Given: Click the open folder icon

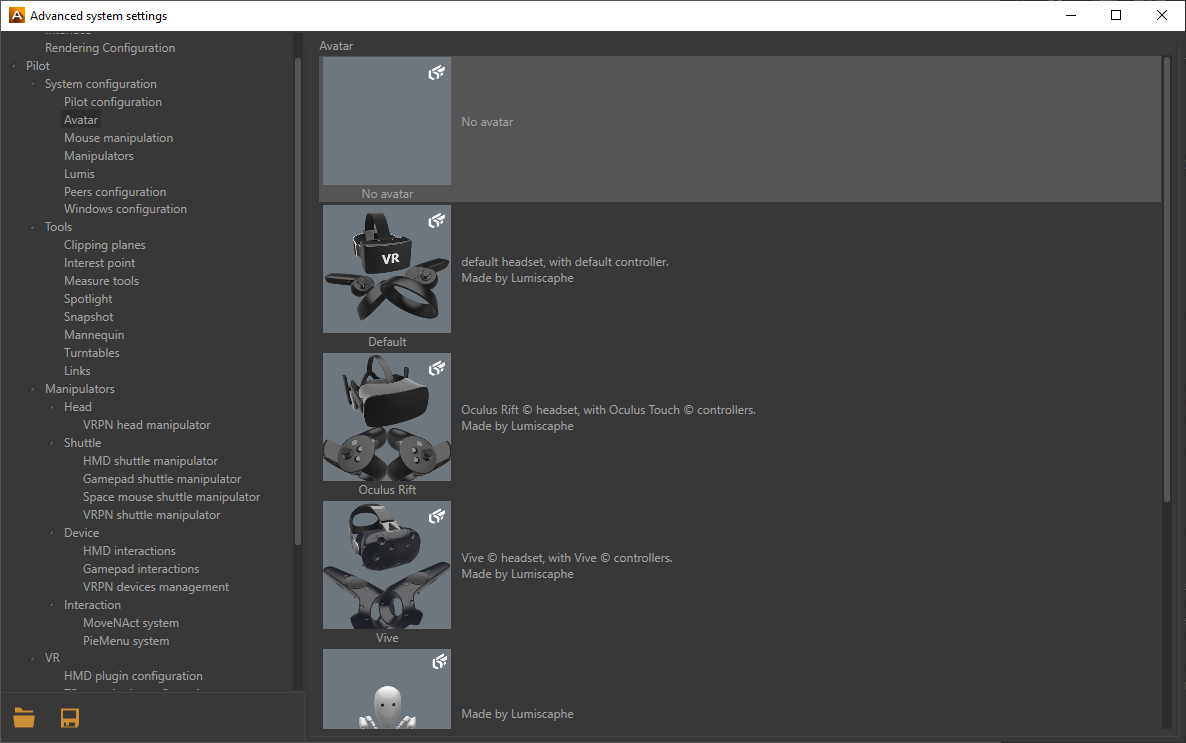Looking at the screenshot, I should (24, 717).
